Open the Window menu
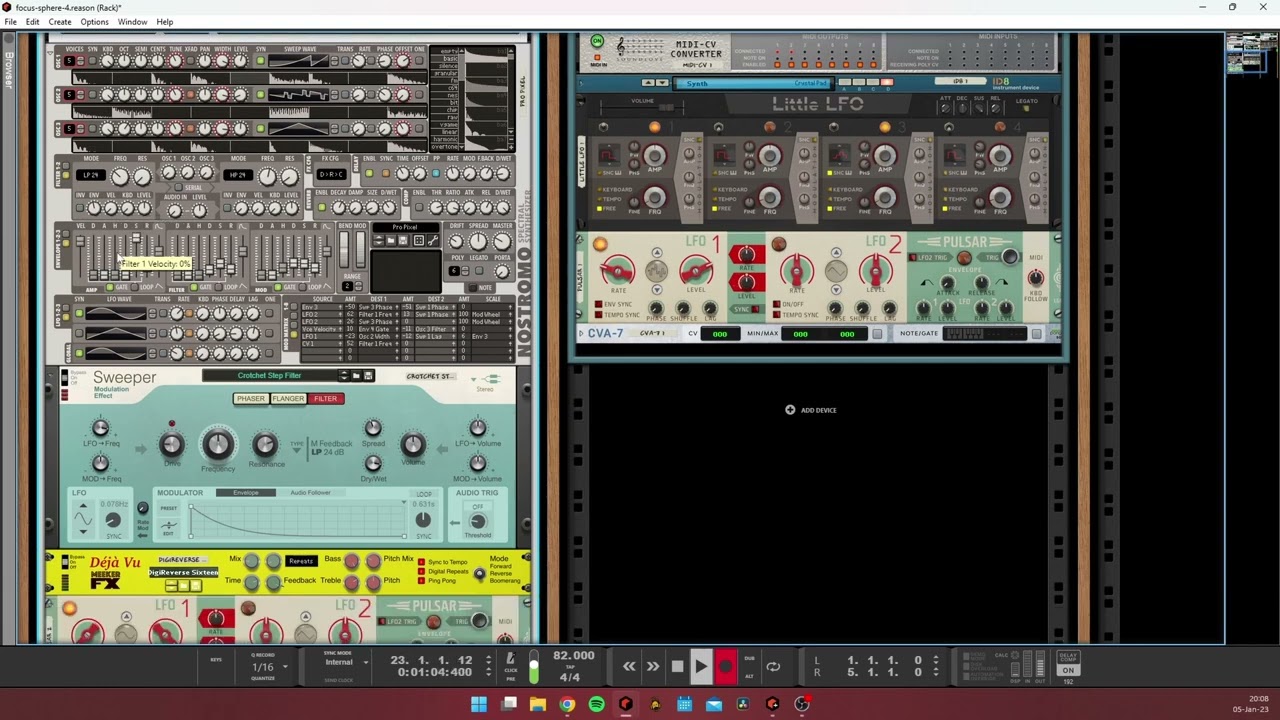 click(132, 22)
